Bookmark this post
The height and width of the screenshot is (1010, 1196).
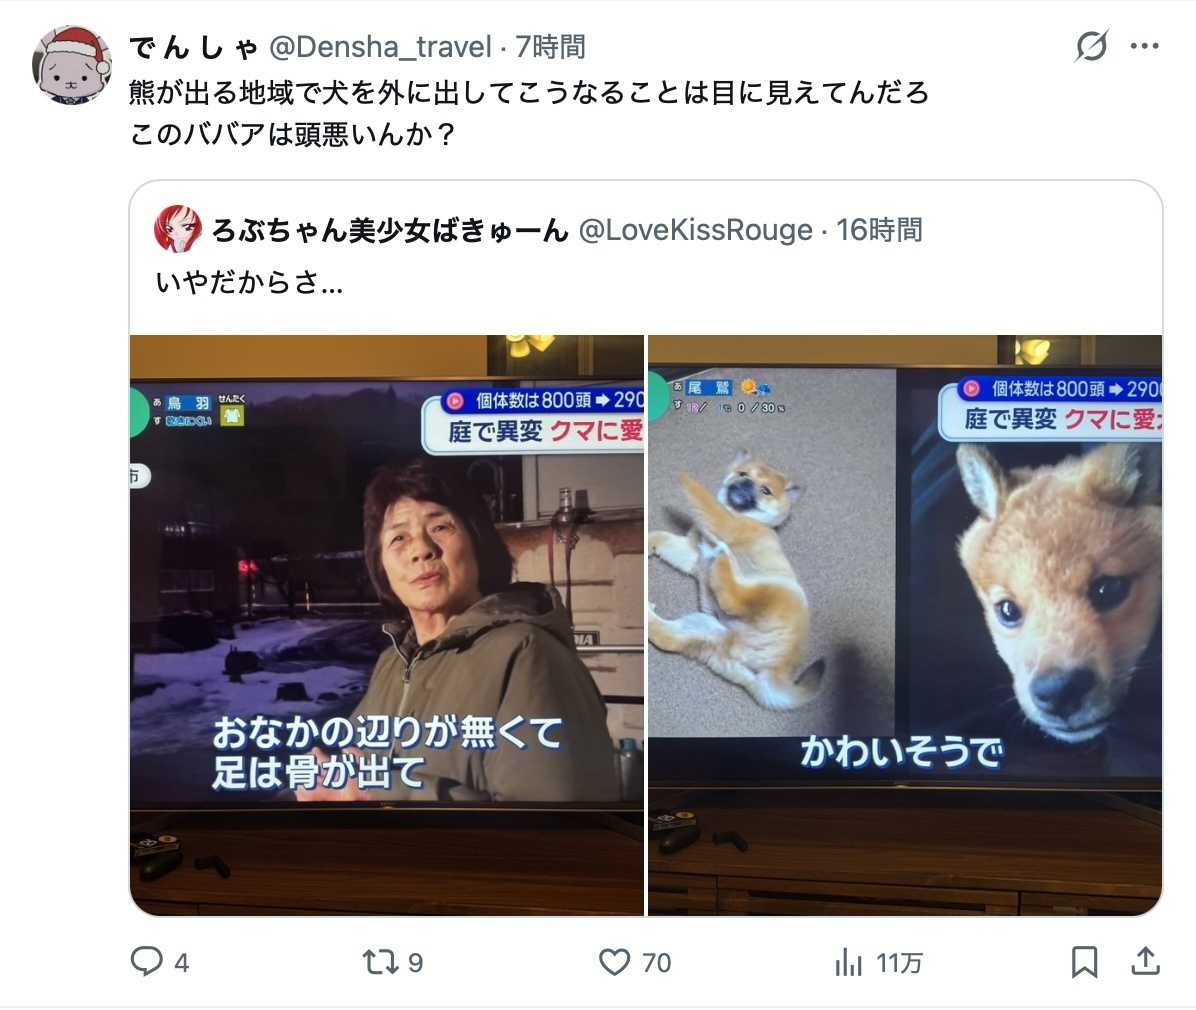coord(1084,962)
